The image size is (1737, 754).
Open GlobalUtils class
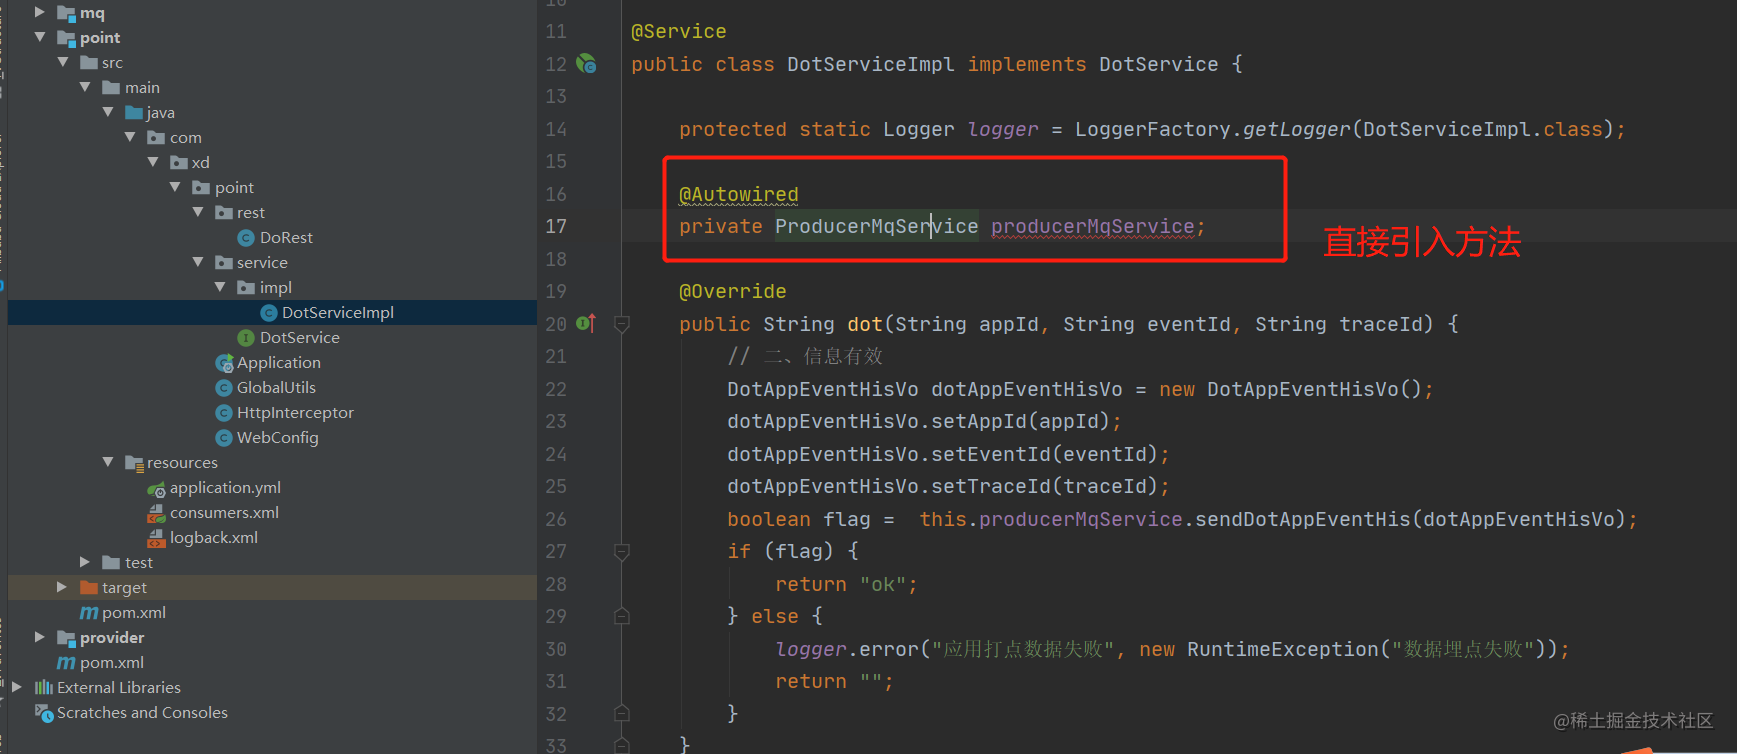coord(276,388)
